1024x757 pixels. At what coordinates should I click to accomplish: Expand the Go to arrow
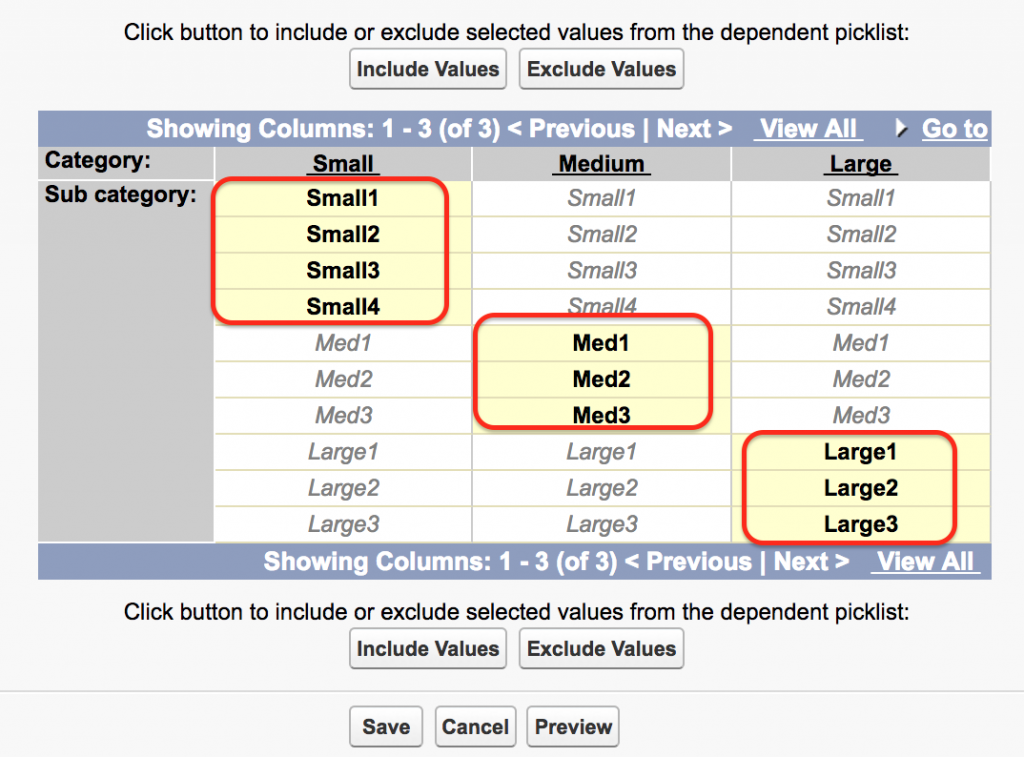coord(901,129)
